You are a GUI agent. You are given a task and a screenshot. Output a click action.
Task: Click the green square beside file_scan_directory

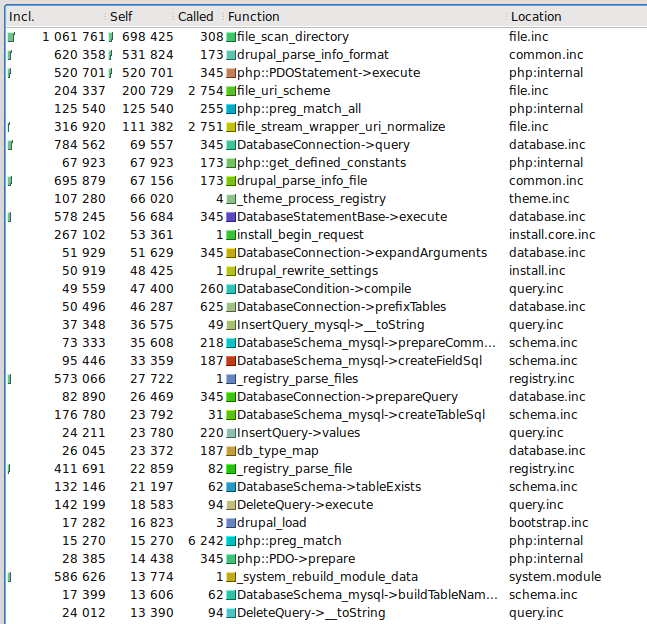[231, 37]
